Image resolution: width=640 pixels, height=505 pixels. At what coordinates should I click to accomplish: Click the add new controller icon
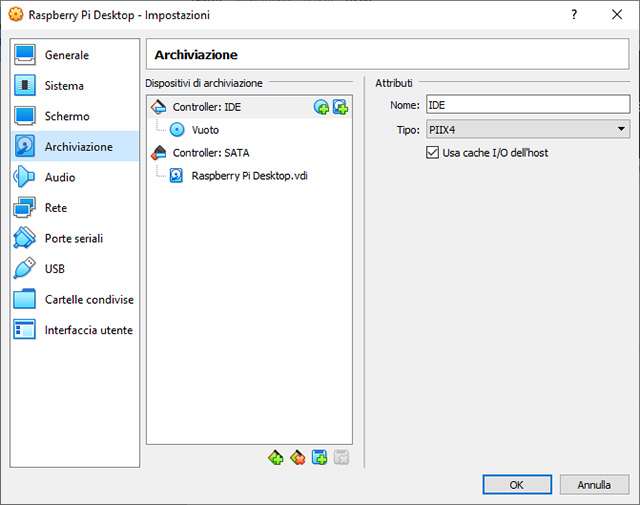tap(276, 457)
